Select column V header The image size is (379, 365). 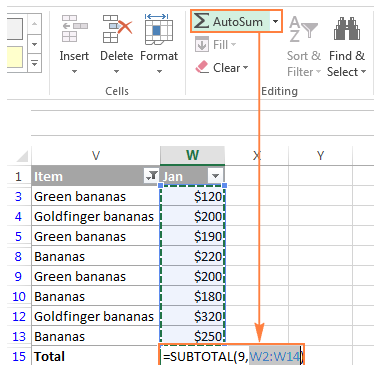click(96, 155)
